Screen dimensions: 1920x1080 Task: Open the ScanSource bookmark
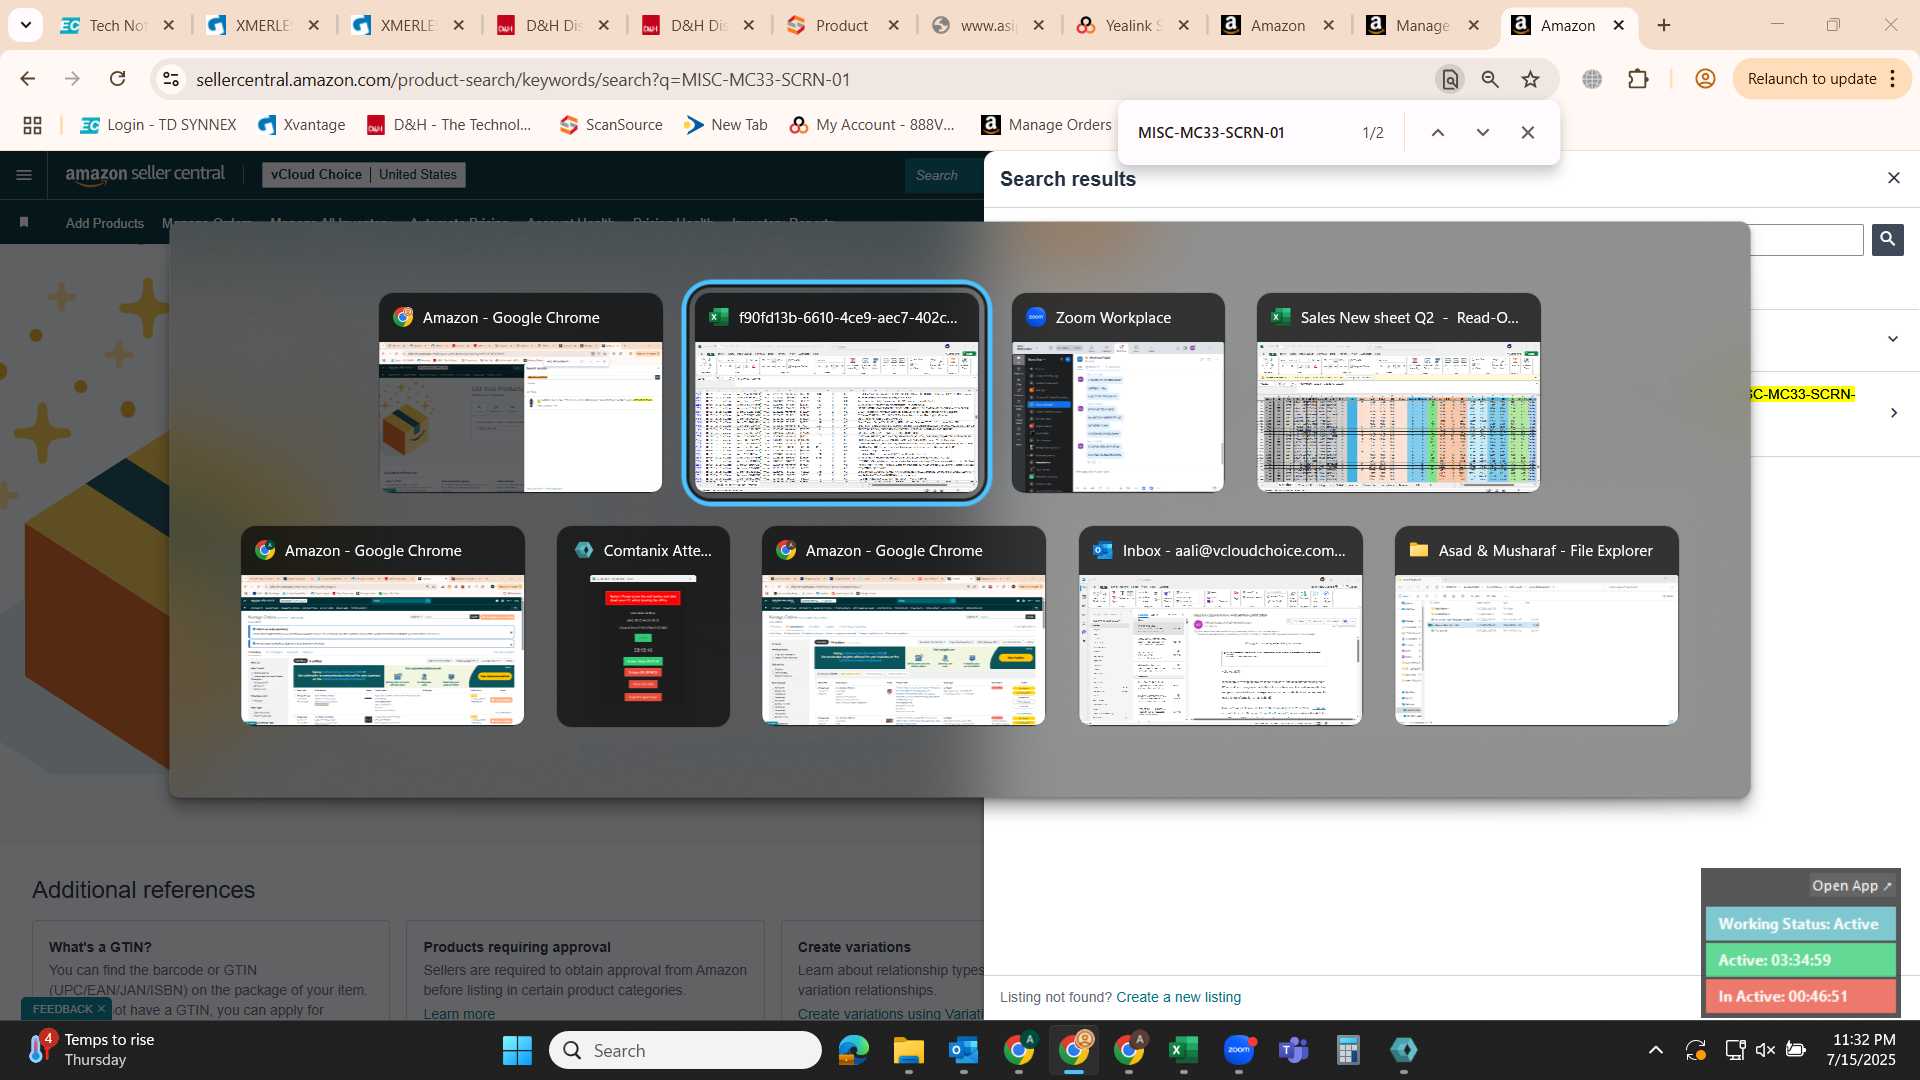pos(611,125)
